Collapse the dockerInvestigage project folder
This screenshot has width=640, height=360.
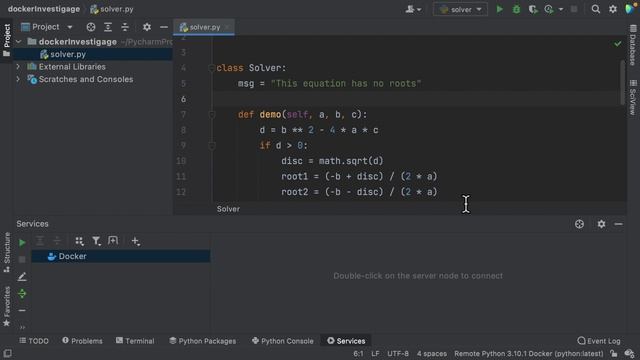coord(18,42)
